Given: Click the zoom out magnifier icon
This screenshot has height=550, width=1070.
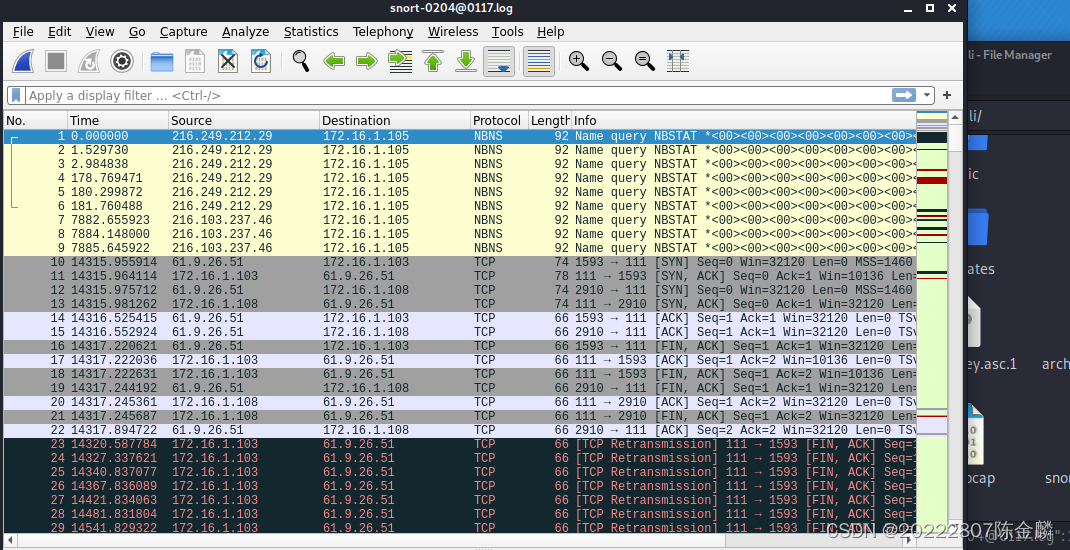Looking at the screenshot, I should [x=611, y=61].
